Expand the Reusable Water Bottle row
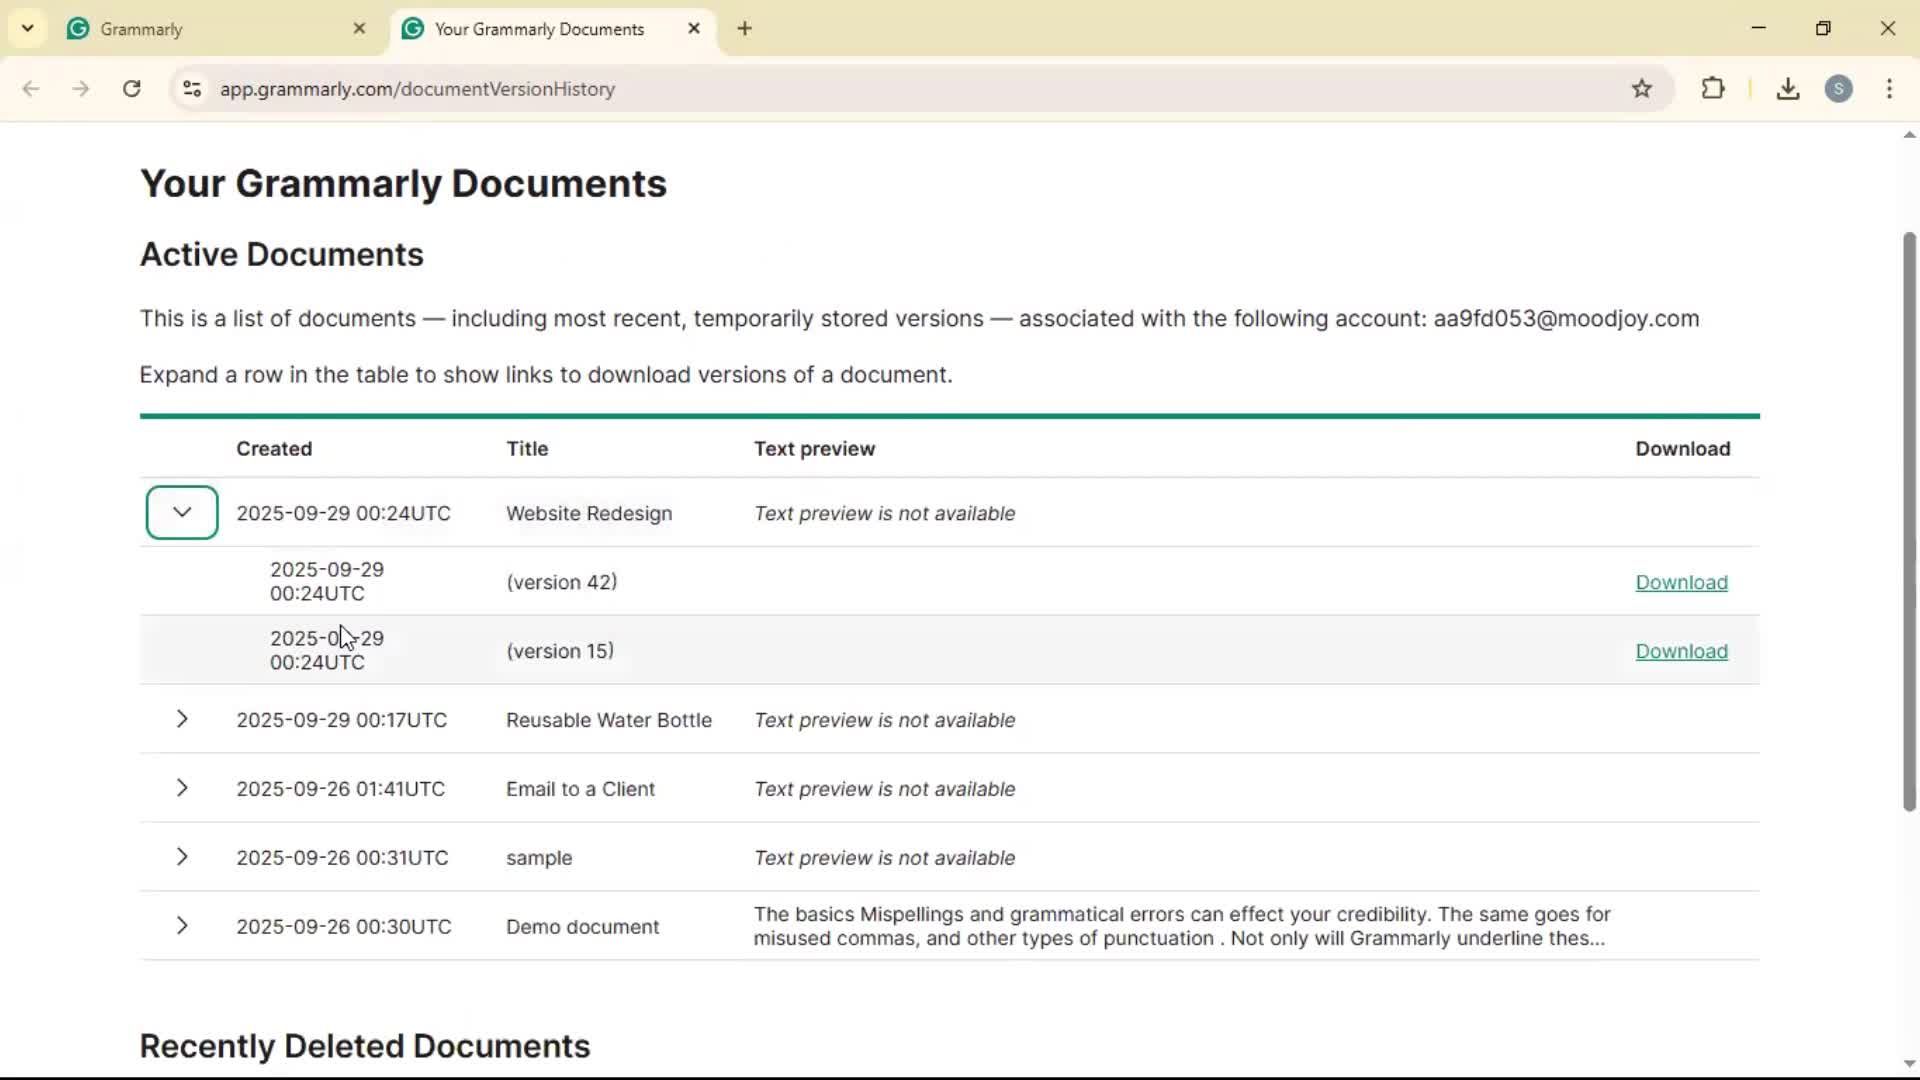Viewport: 1920px width, 1080px height. point(182,719)
